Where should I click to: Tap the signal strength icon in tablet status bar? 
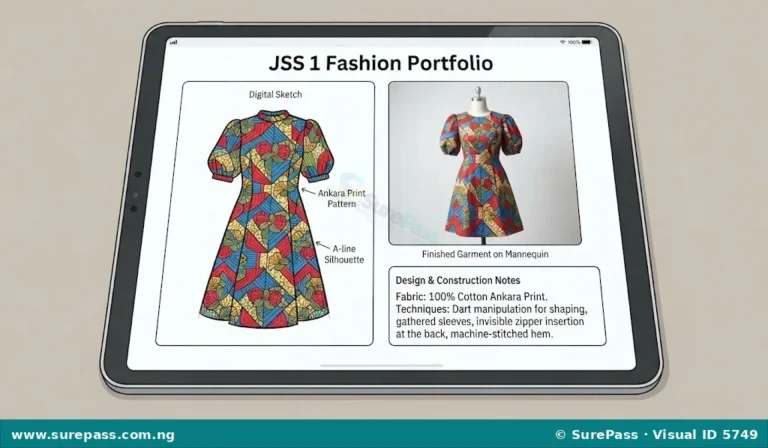(x=173, y=43)
